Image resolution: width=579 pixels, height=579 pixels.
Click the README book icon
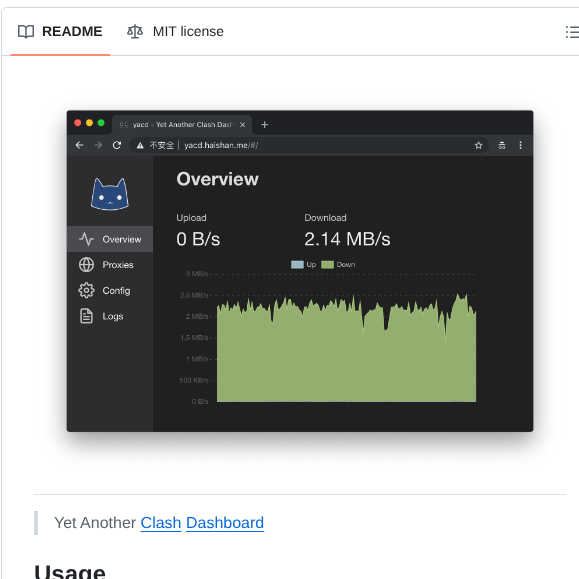tap(26, 32)
